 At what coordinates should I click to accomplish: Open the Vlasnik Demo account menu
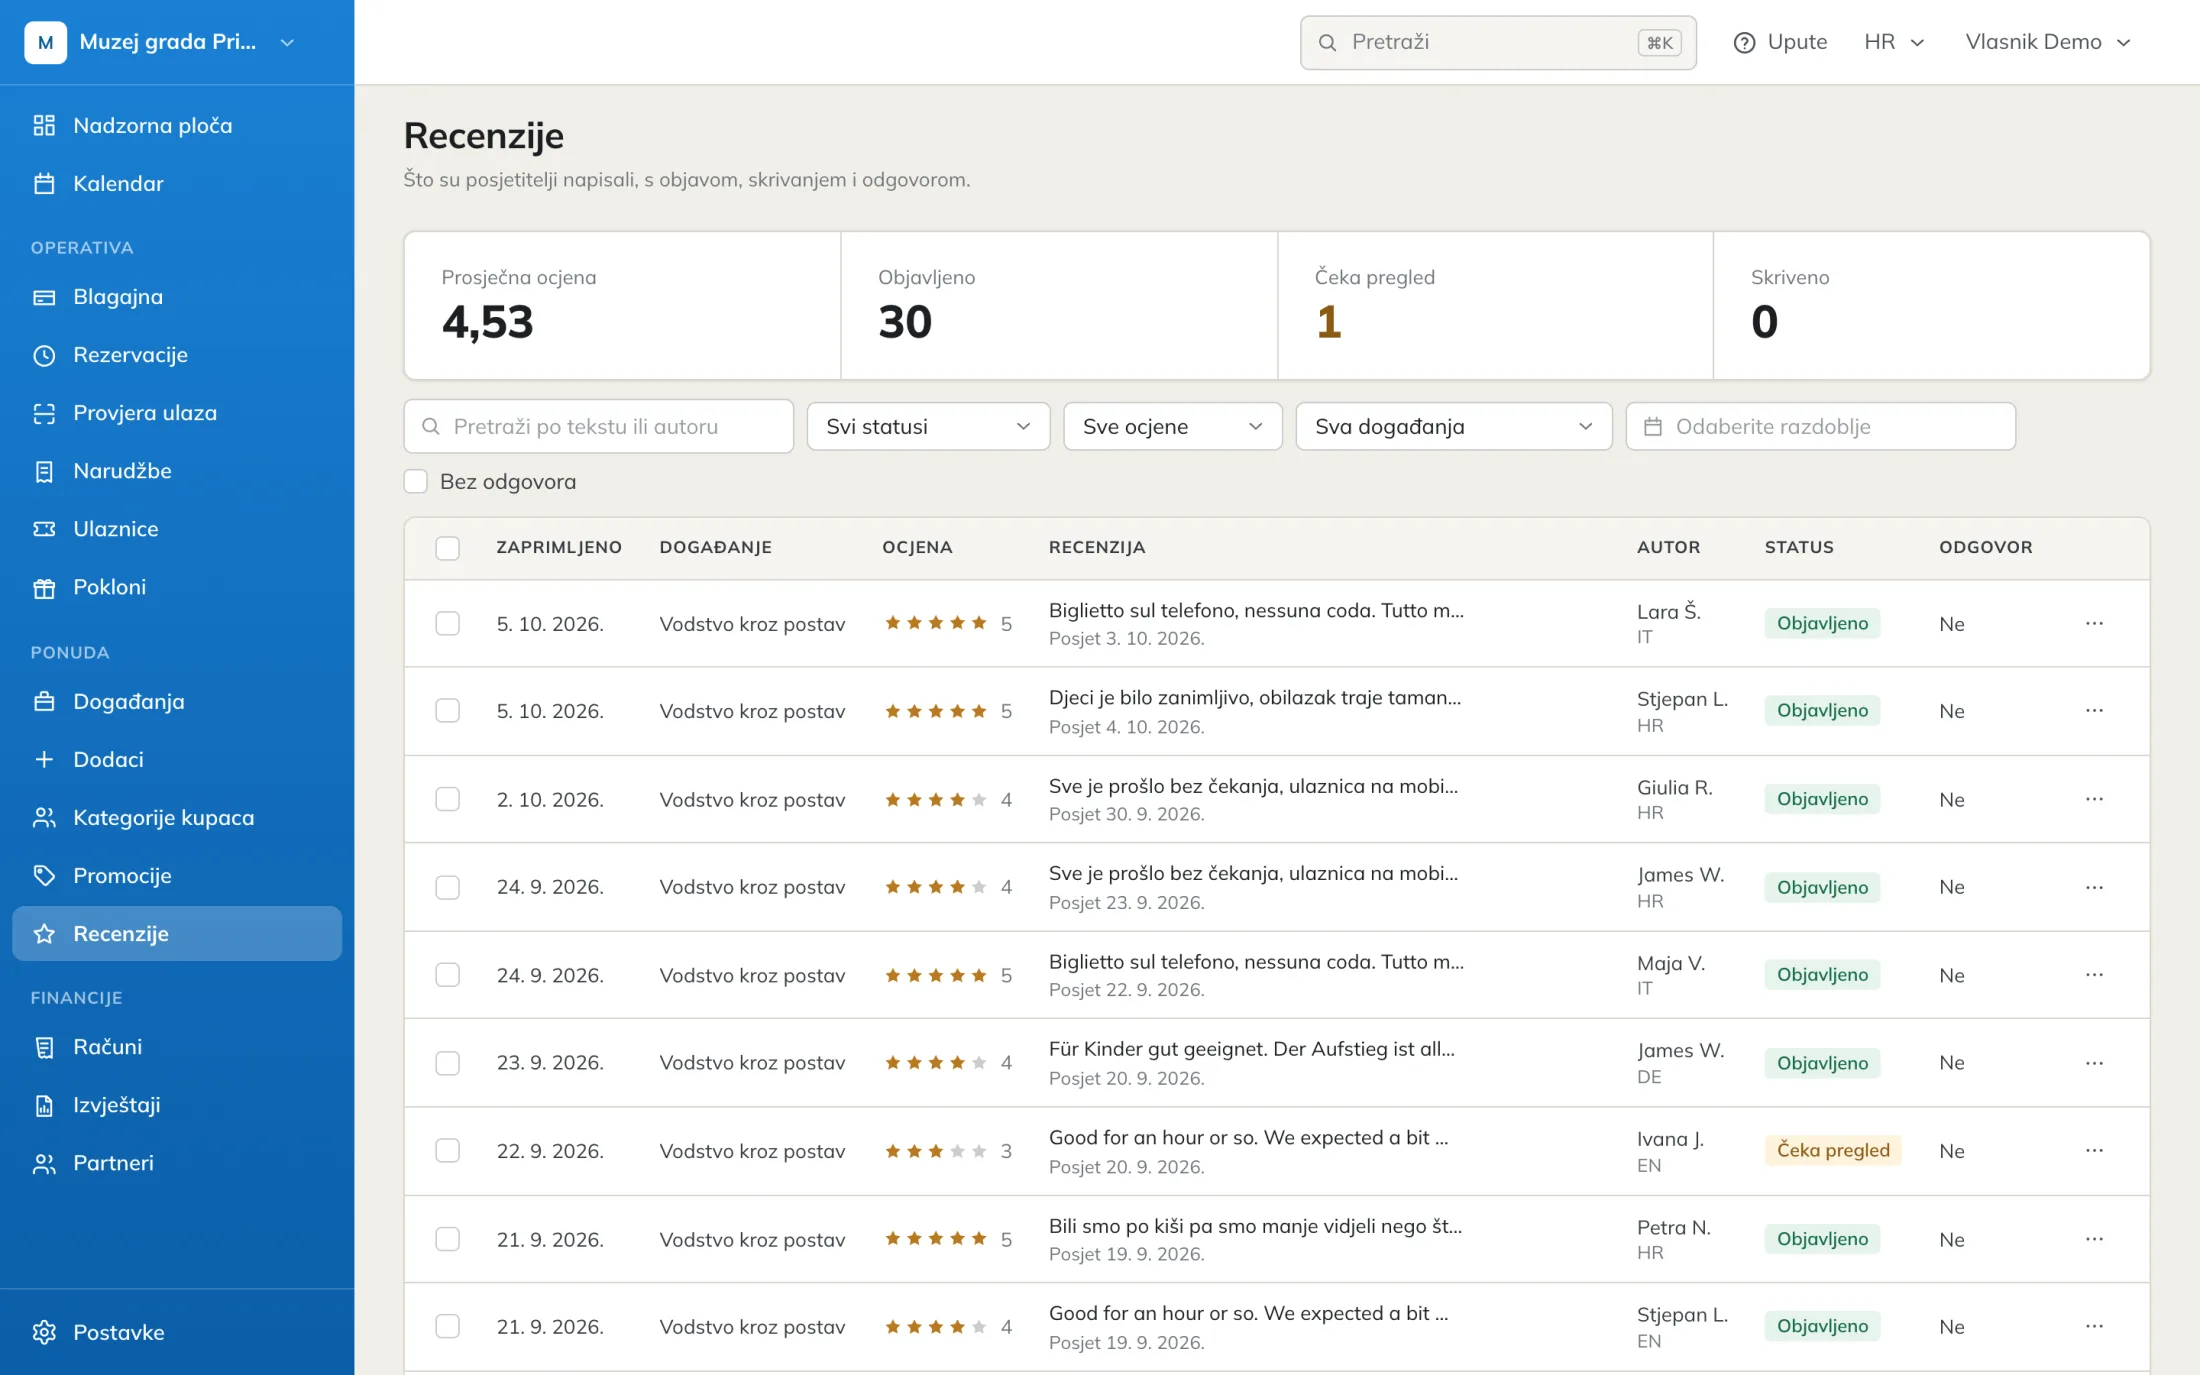coord(2047,42)
